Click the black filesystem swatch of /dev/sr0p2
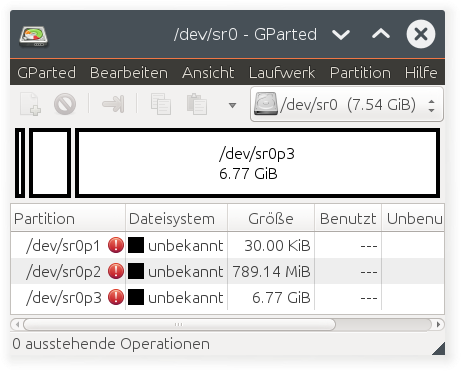The image size is (461, 371). [x=136, y=271]
